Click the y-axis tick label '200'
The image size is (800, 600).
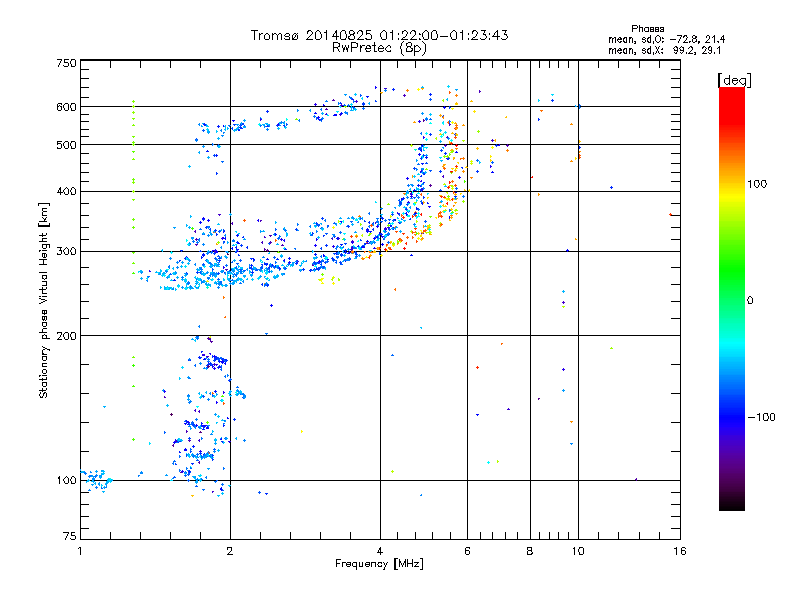point(66,336)
